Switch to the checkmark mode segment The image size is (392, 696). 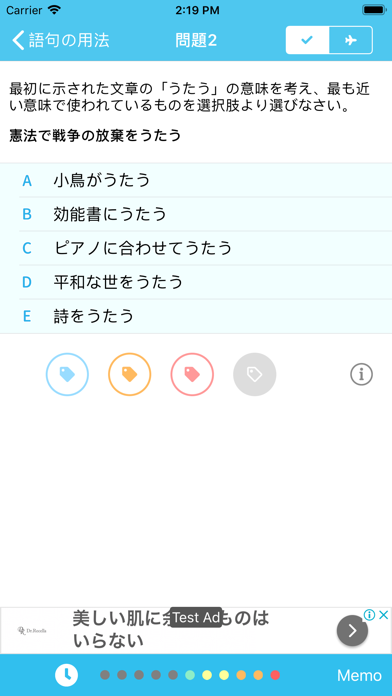pyautogui.click(x=307, y=40)
